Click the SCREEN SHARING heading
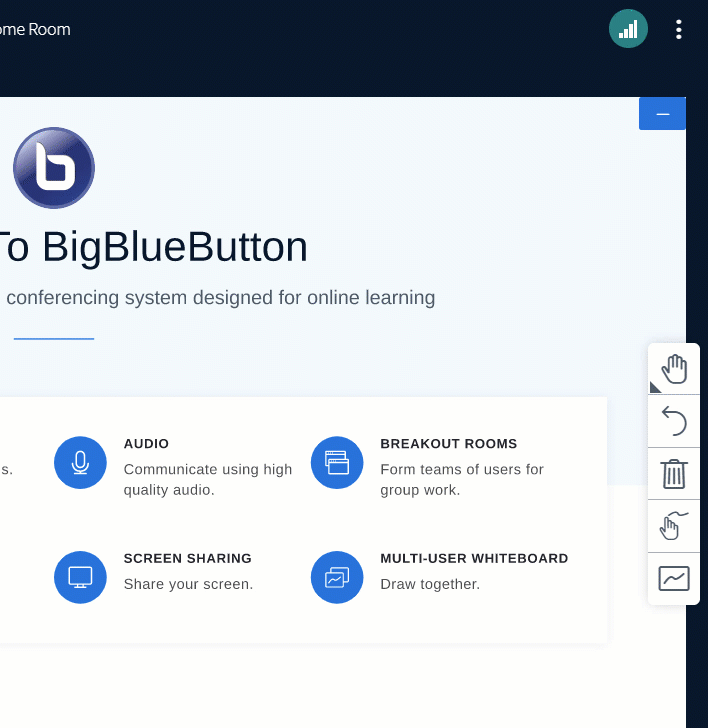This screenshot has width=708, height=728. coord(188,558)
